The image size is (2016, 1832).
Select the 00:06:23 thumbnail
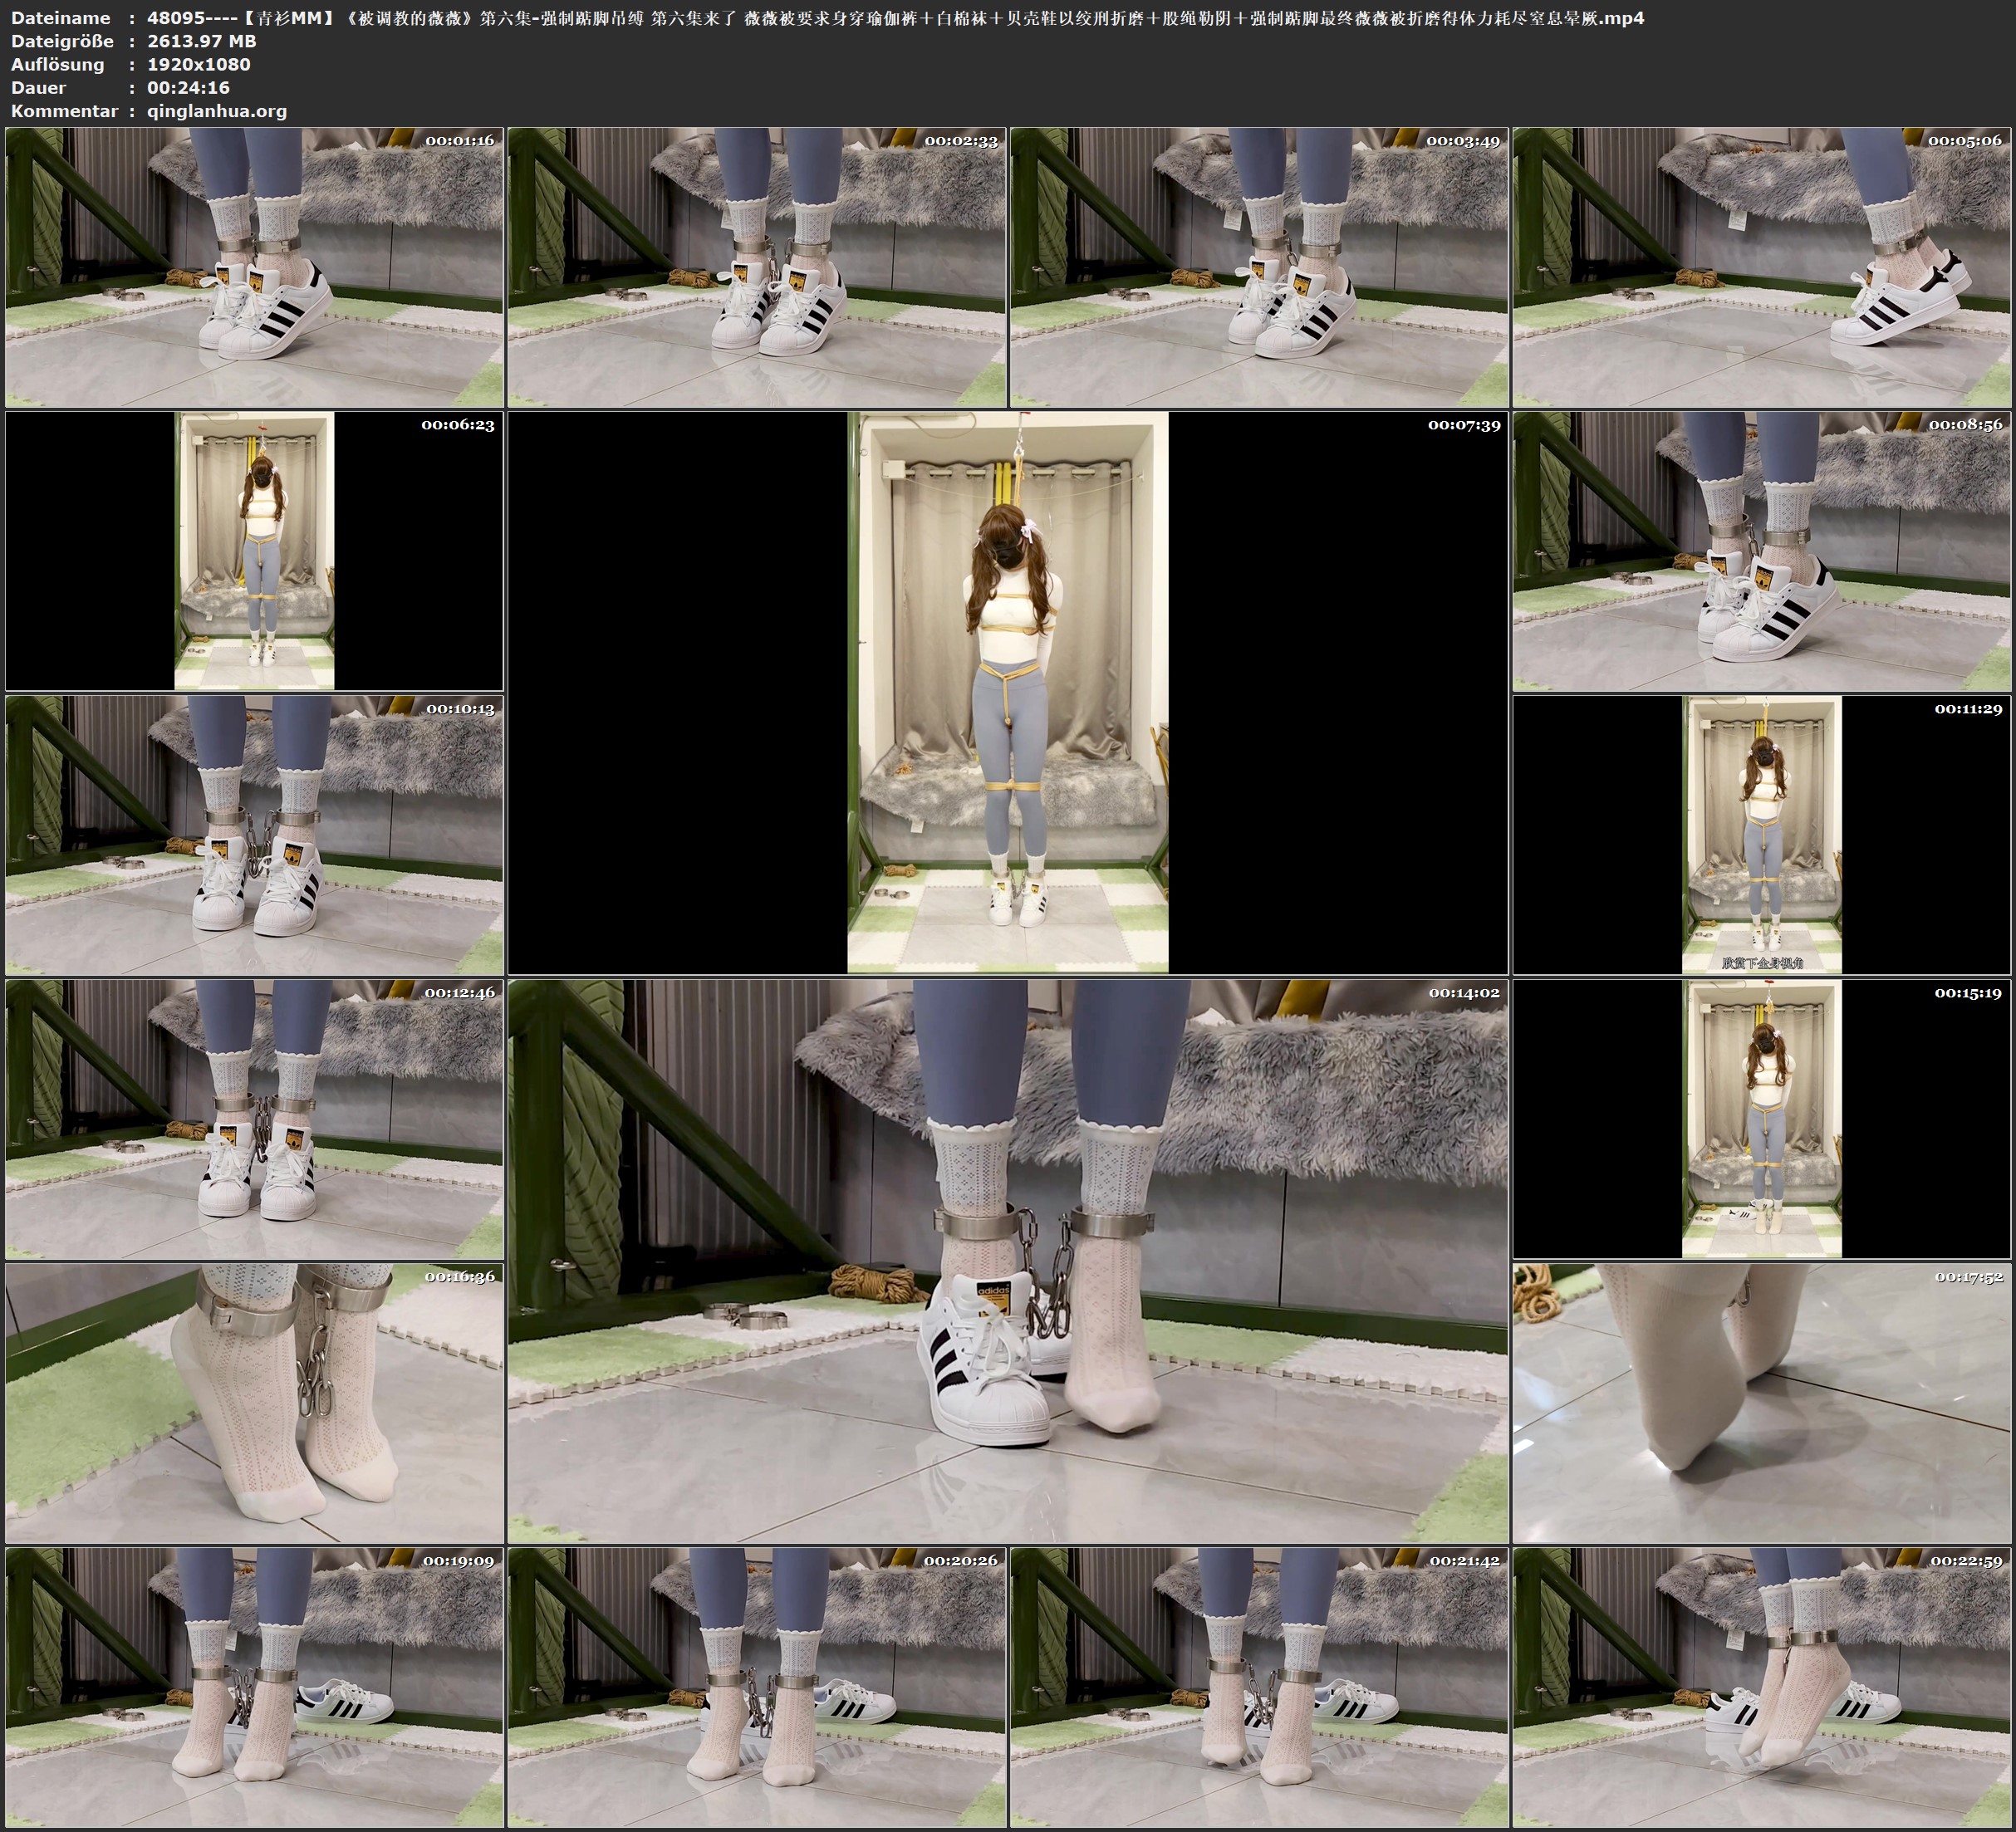click(x=254, y=550)
